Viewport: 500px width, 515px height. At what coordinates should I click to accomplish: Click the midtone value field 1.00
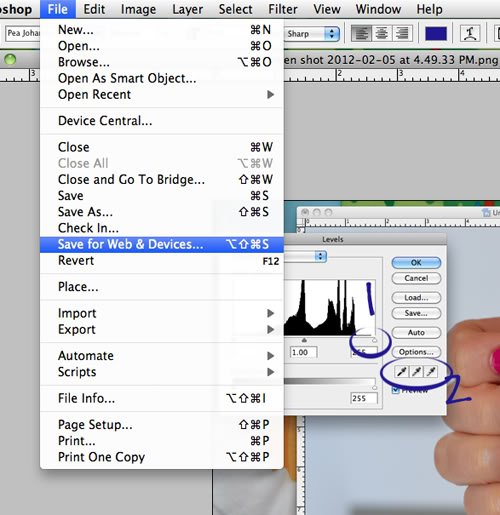tap(303, 352)
